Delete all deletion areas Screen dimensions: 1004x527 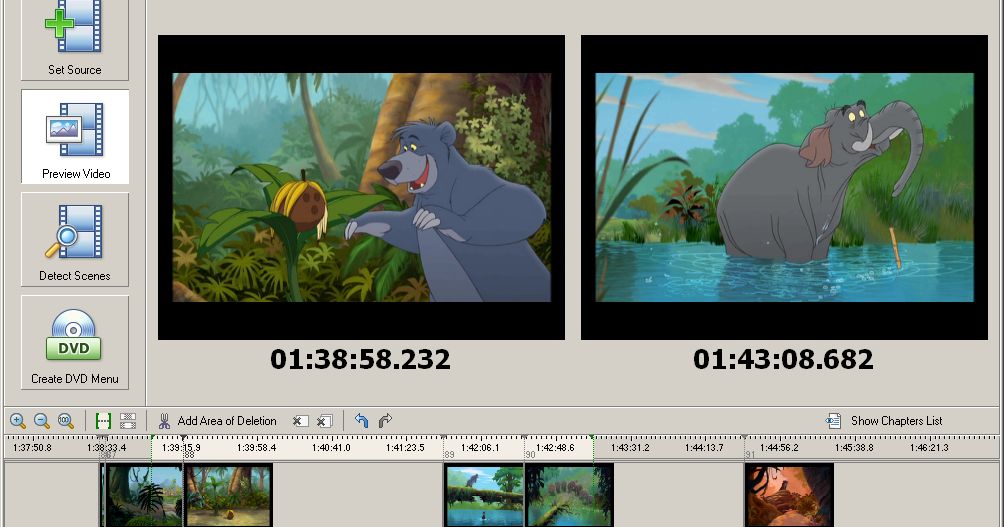[x=325, y=421]
